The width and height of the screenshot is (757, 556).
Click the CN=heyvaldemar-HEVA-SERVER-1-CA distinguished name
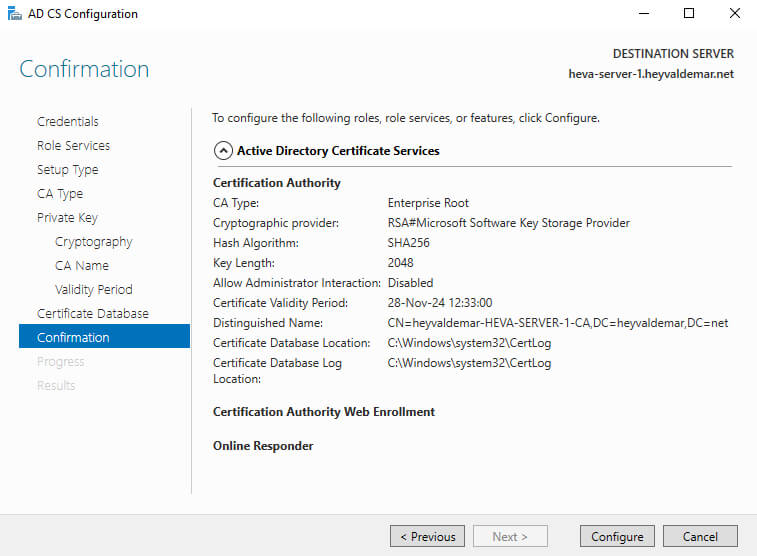tap(558, 323)
